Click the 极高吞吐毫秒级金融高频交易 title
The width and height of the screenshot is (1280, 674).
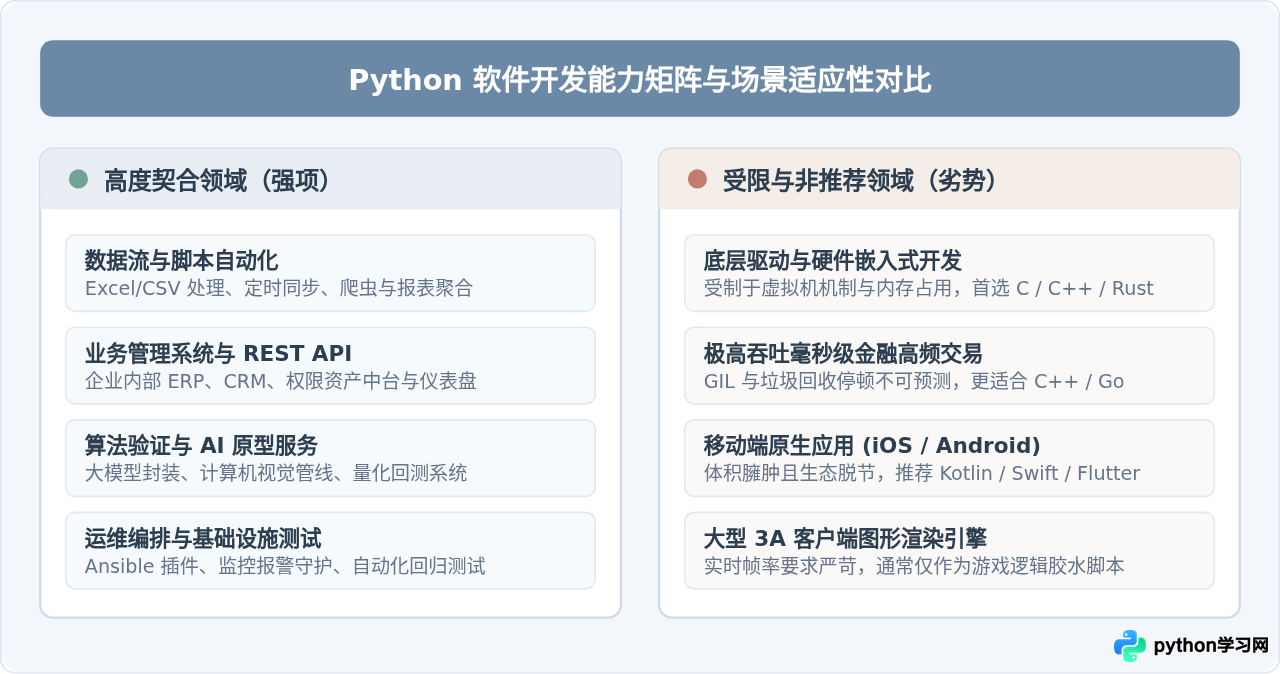[843, 353]
